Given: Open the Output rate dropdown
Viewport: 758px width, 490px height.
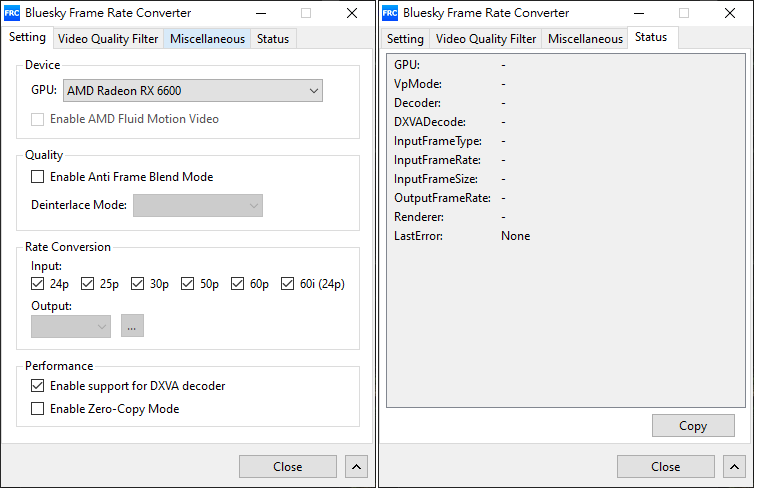Looking at the screenshot, I should pyautogui.click(x=71, y=326).
